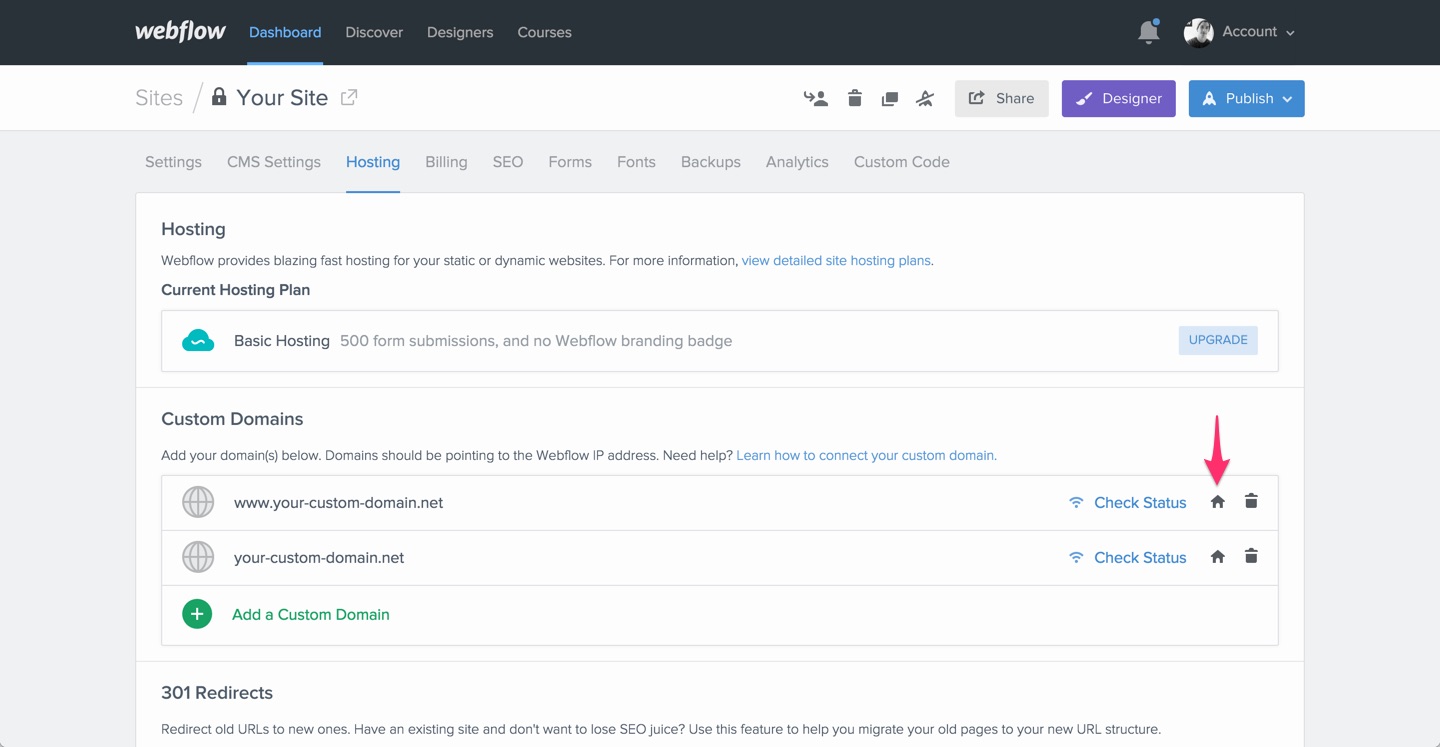The width and height of the screenshot is (1440, 747).
Task: Click the green plus add domain icon
Action: pyautogui.click(x=197, y=614)
